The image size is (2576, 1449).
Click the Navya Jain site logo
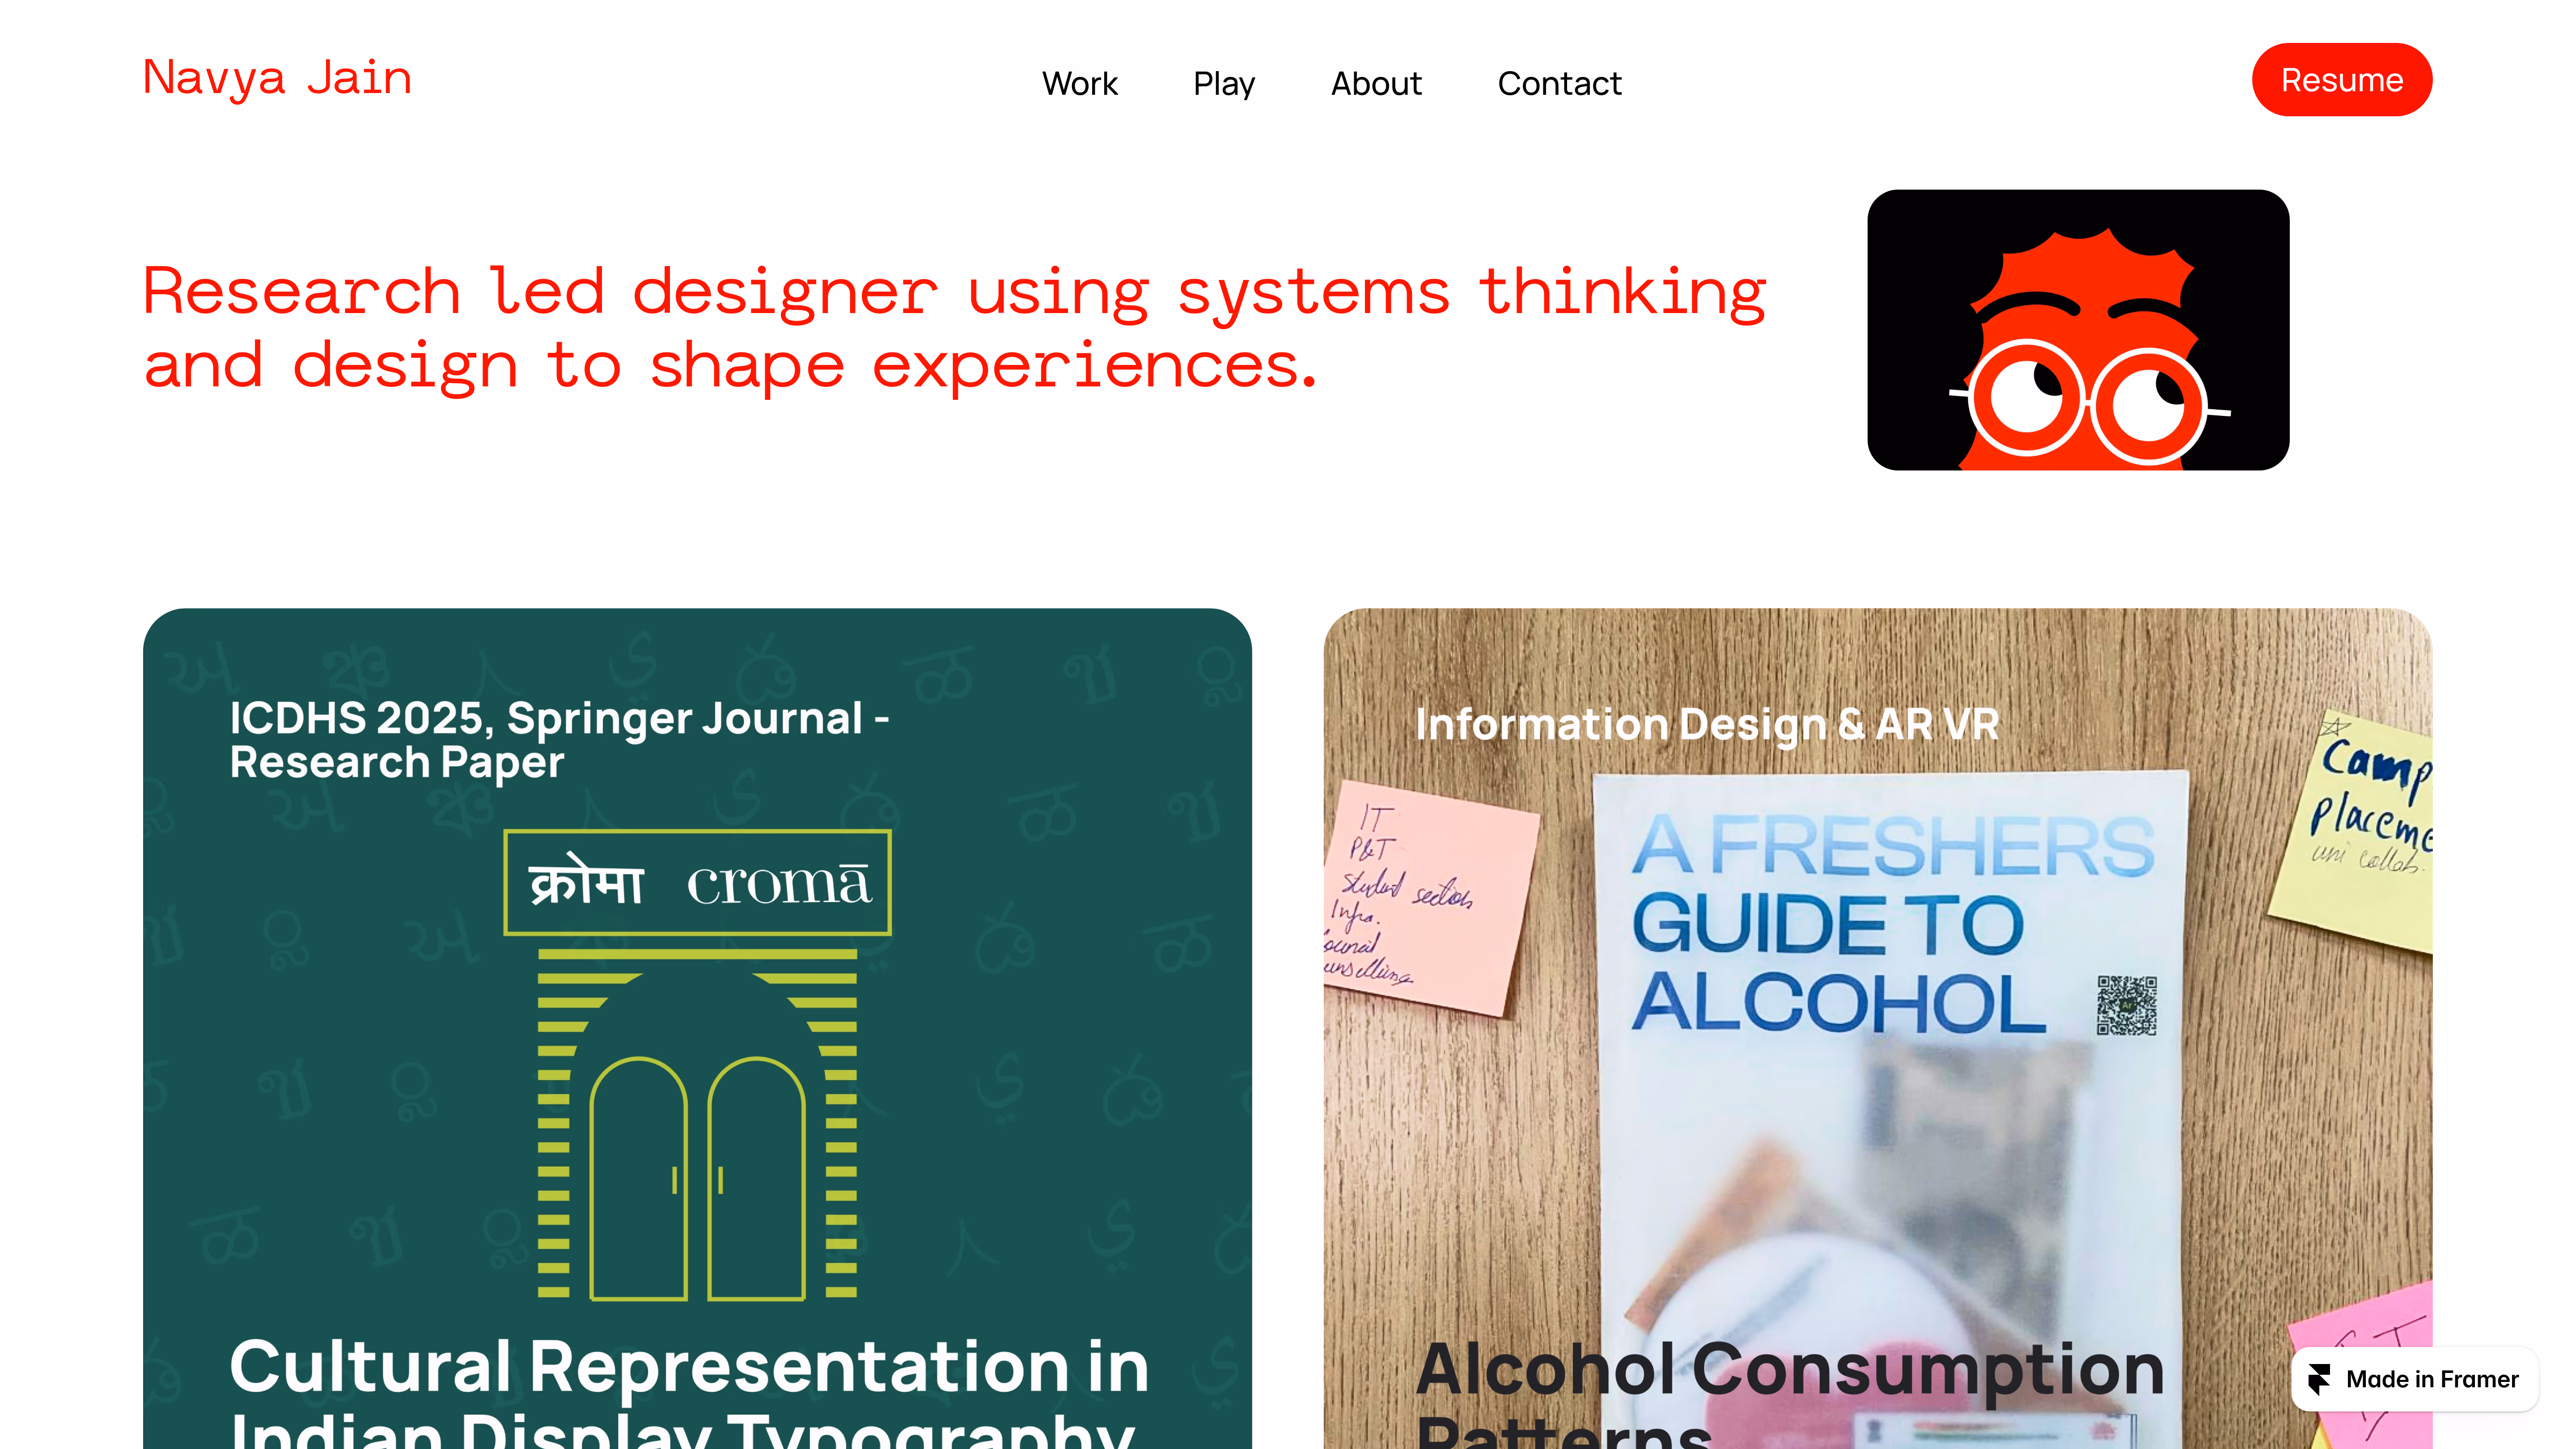coord(277,78)
